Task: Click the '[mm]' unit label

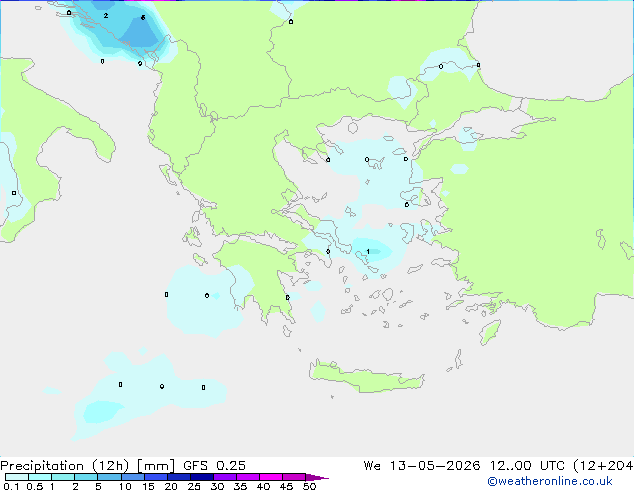Action: pos(156,466)
